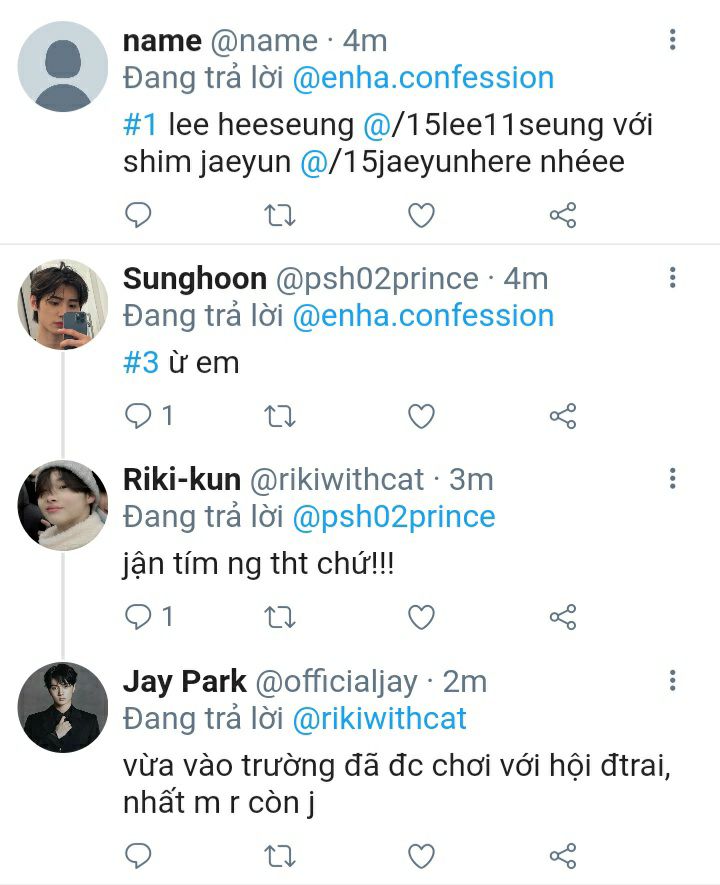Reply to the #1 lee heeseung tweet

click(138, 215)
